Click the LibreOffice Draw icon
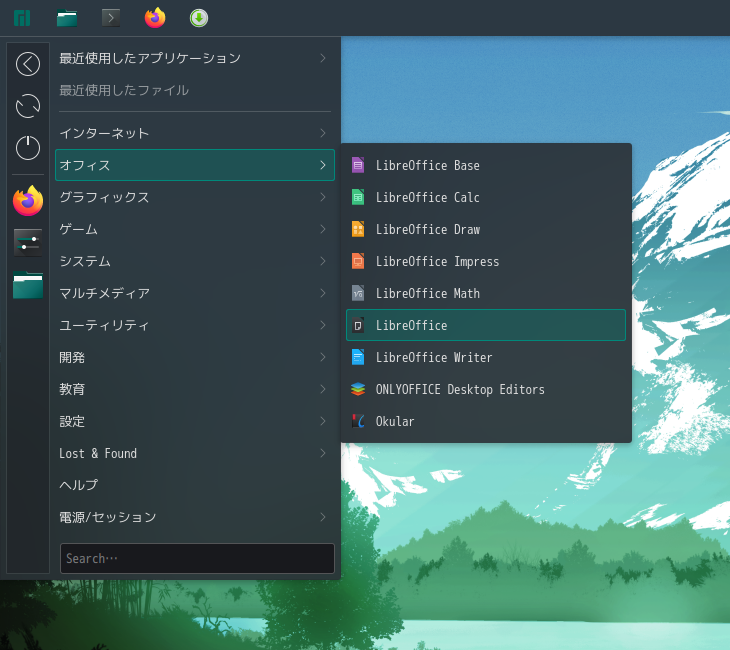Viewport: 730px width, 650px height. point(358,229)
